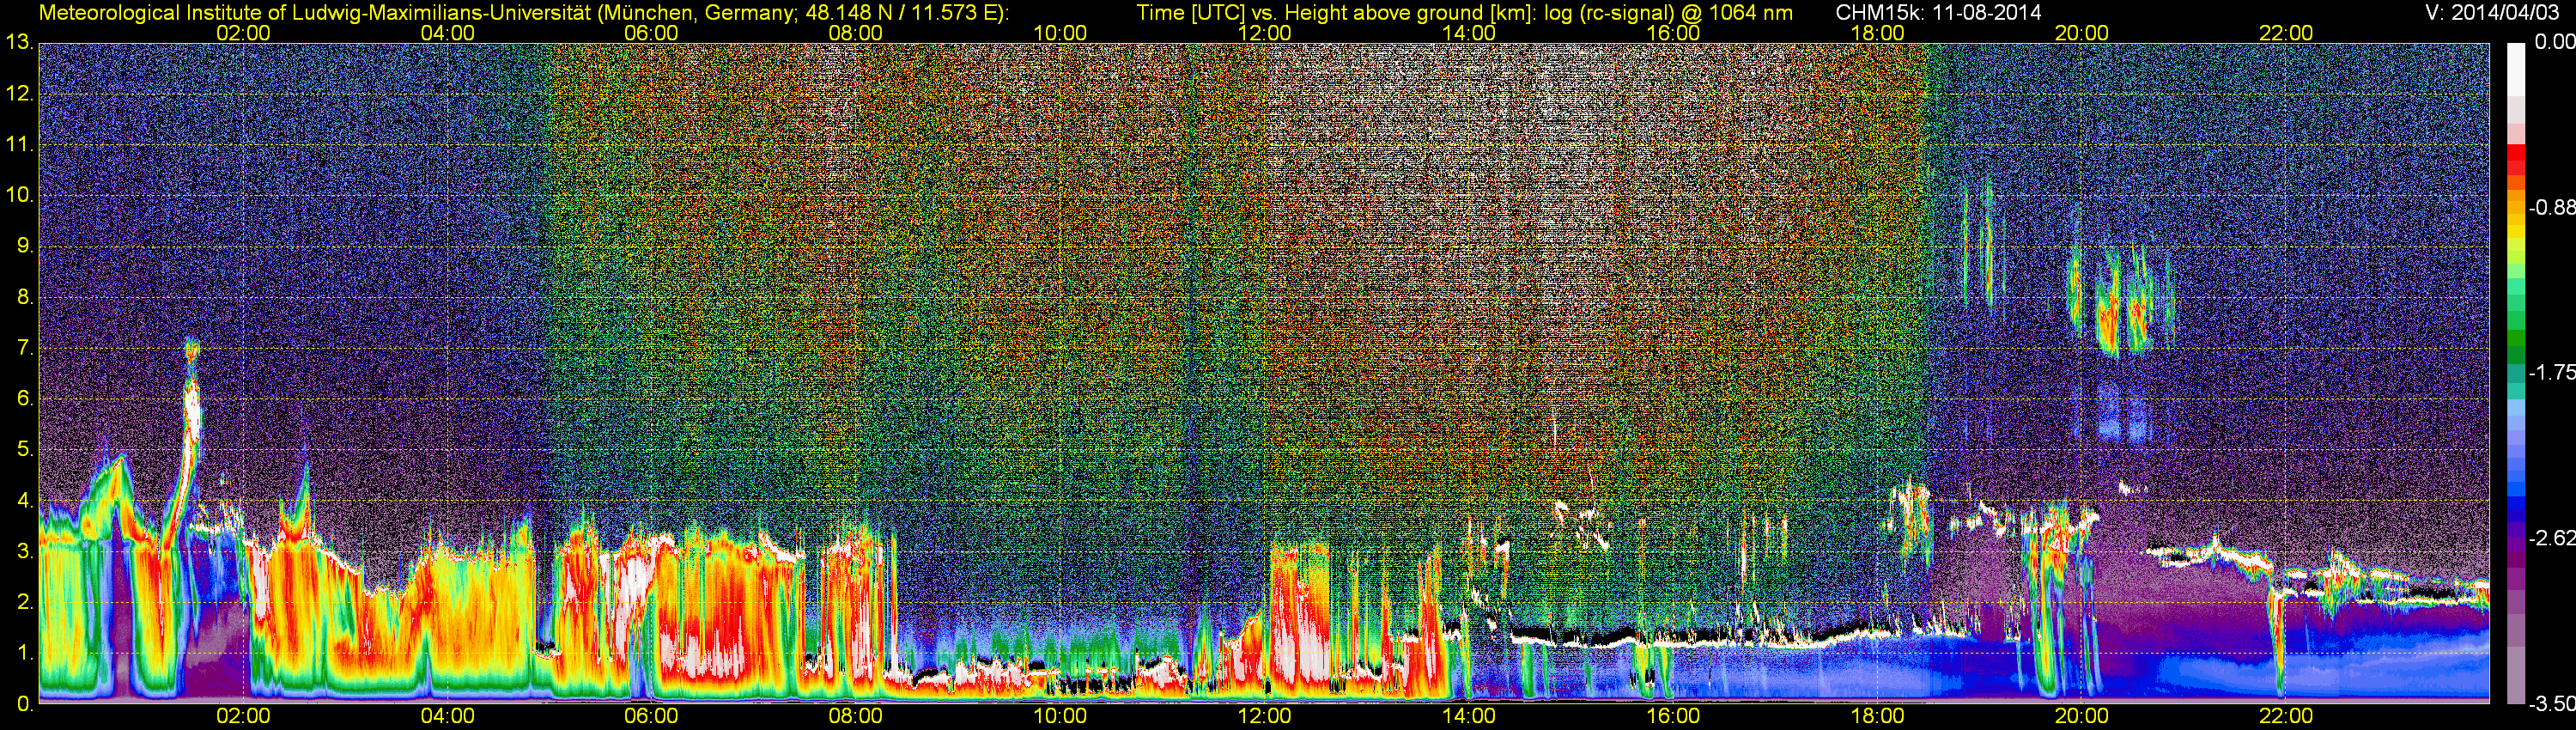Click the '12:00' label on the top time axis

pos(1265,33)
